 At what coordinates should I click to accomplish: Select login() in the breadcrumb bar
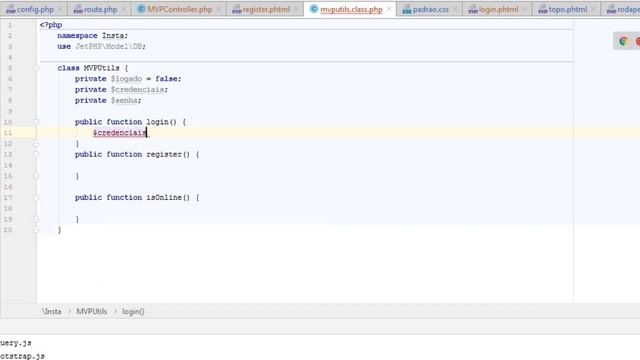[x=133, y=311]
